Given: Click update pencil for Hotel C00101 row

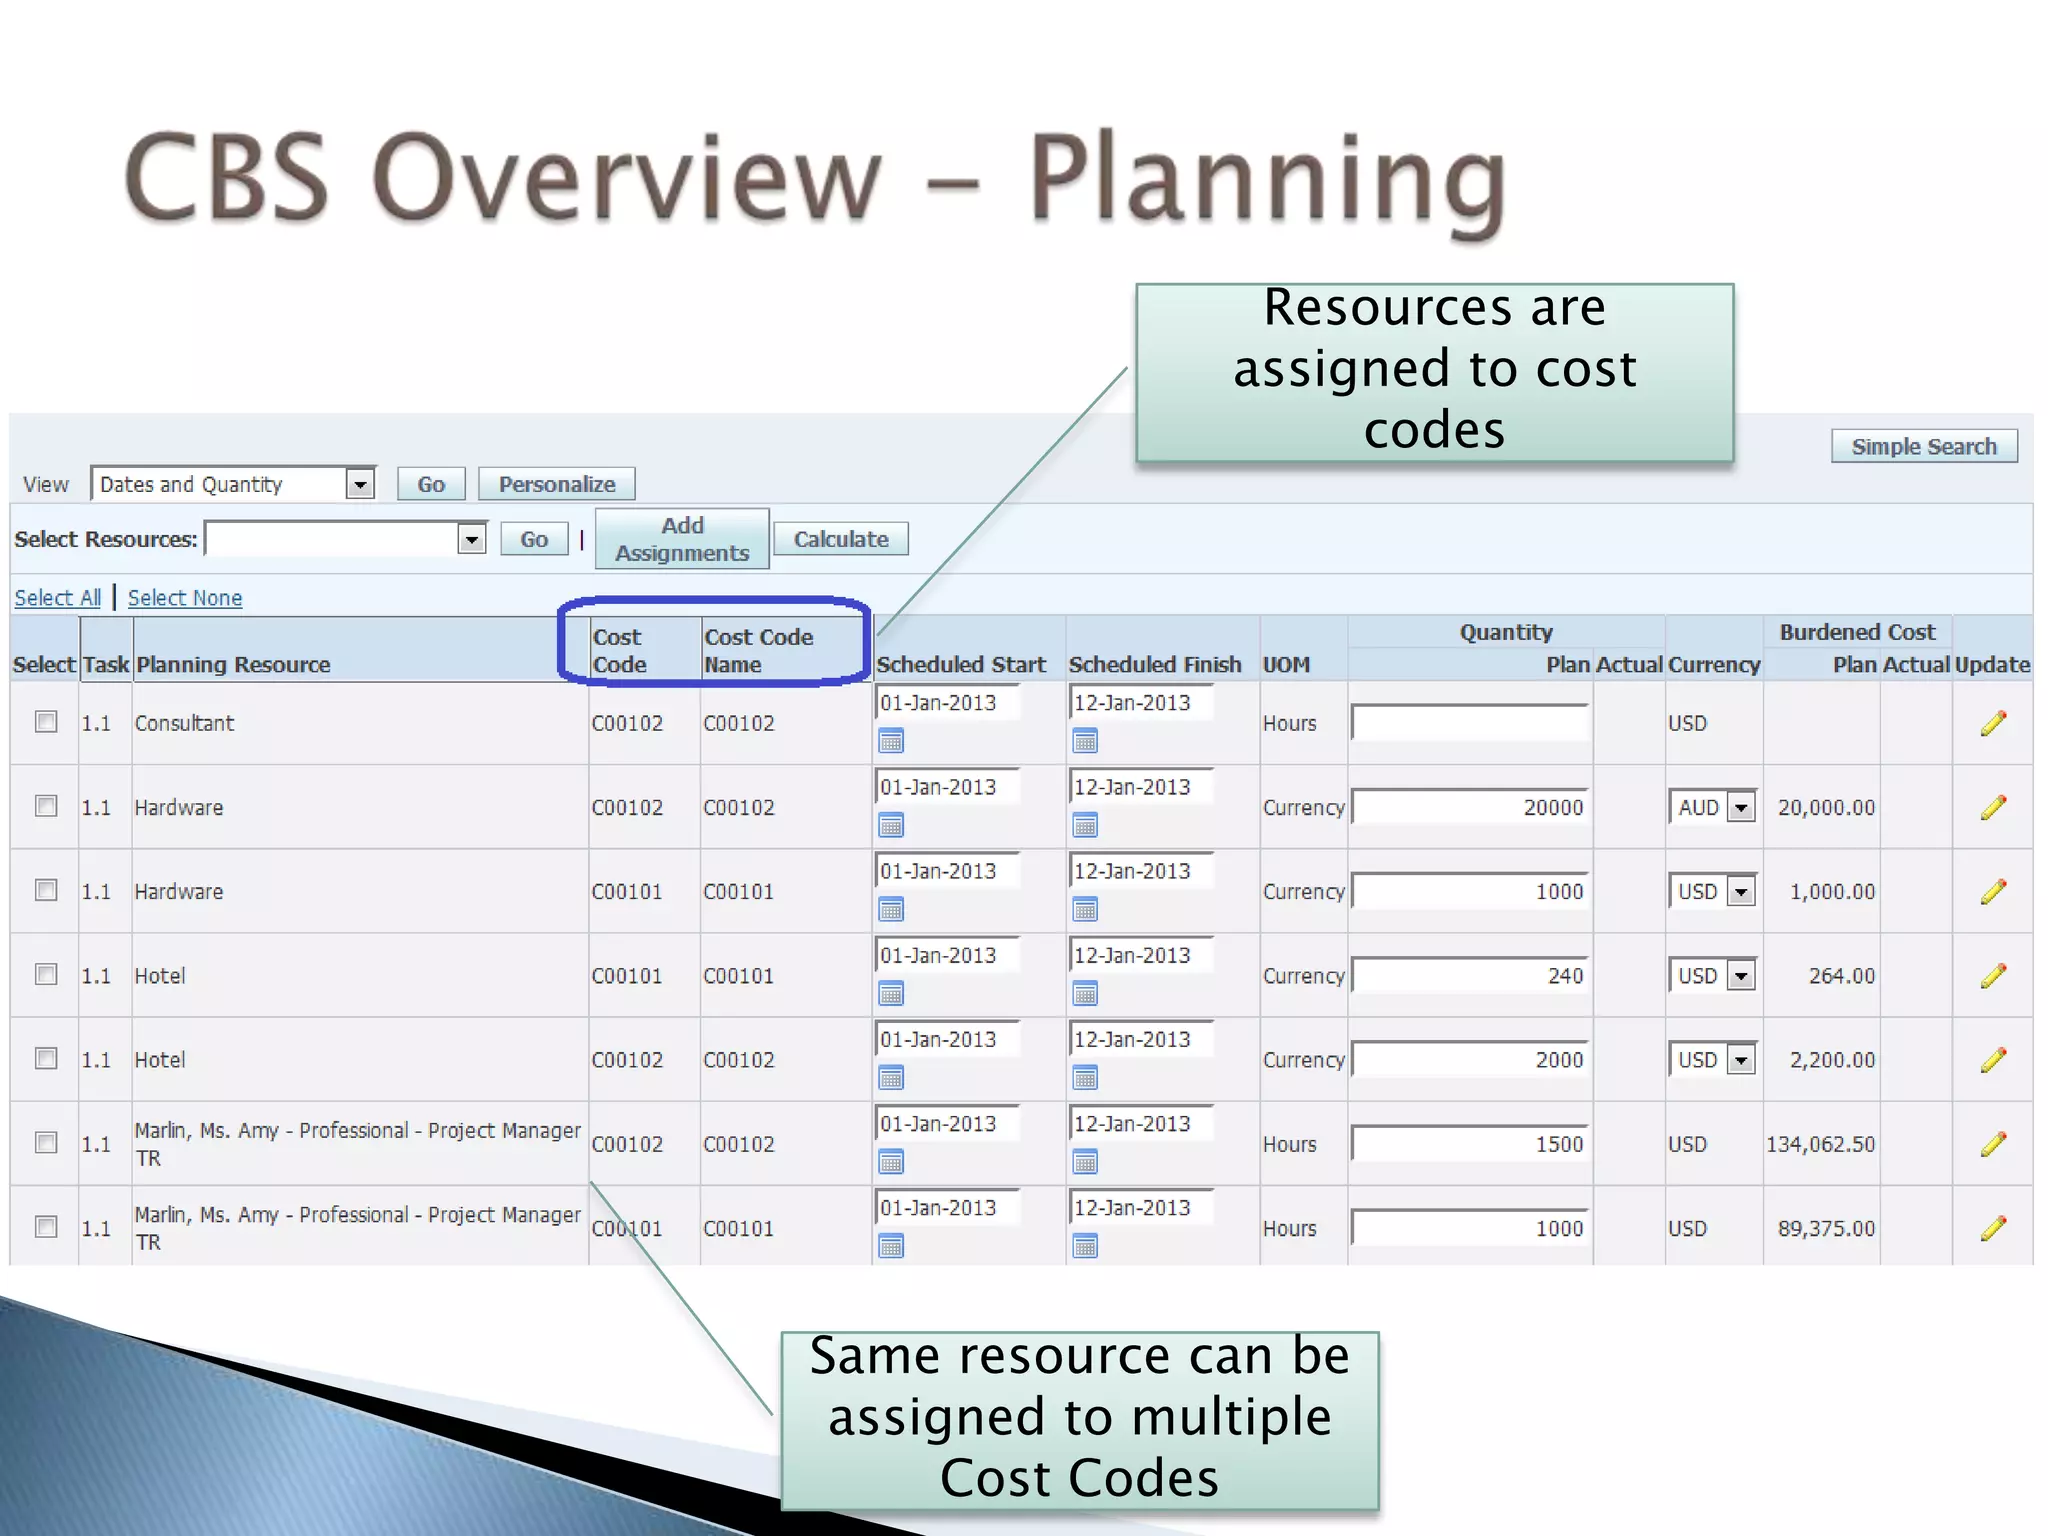Looking at the screenshot, I should click(1993, 975).
